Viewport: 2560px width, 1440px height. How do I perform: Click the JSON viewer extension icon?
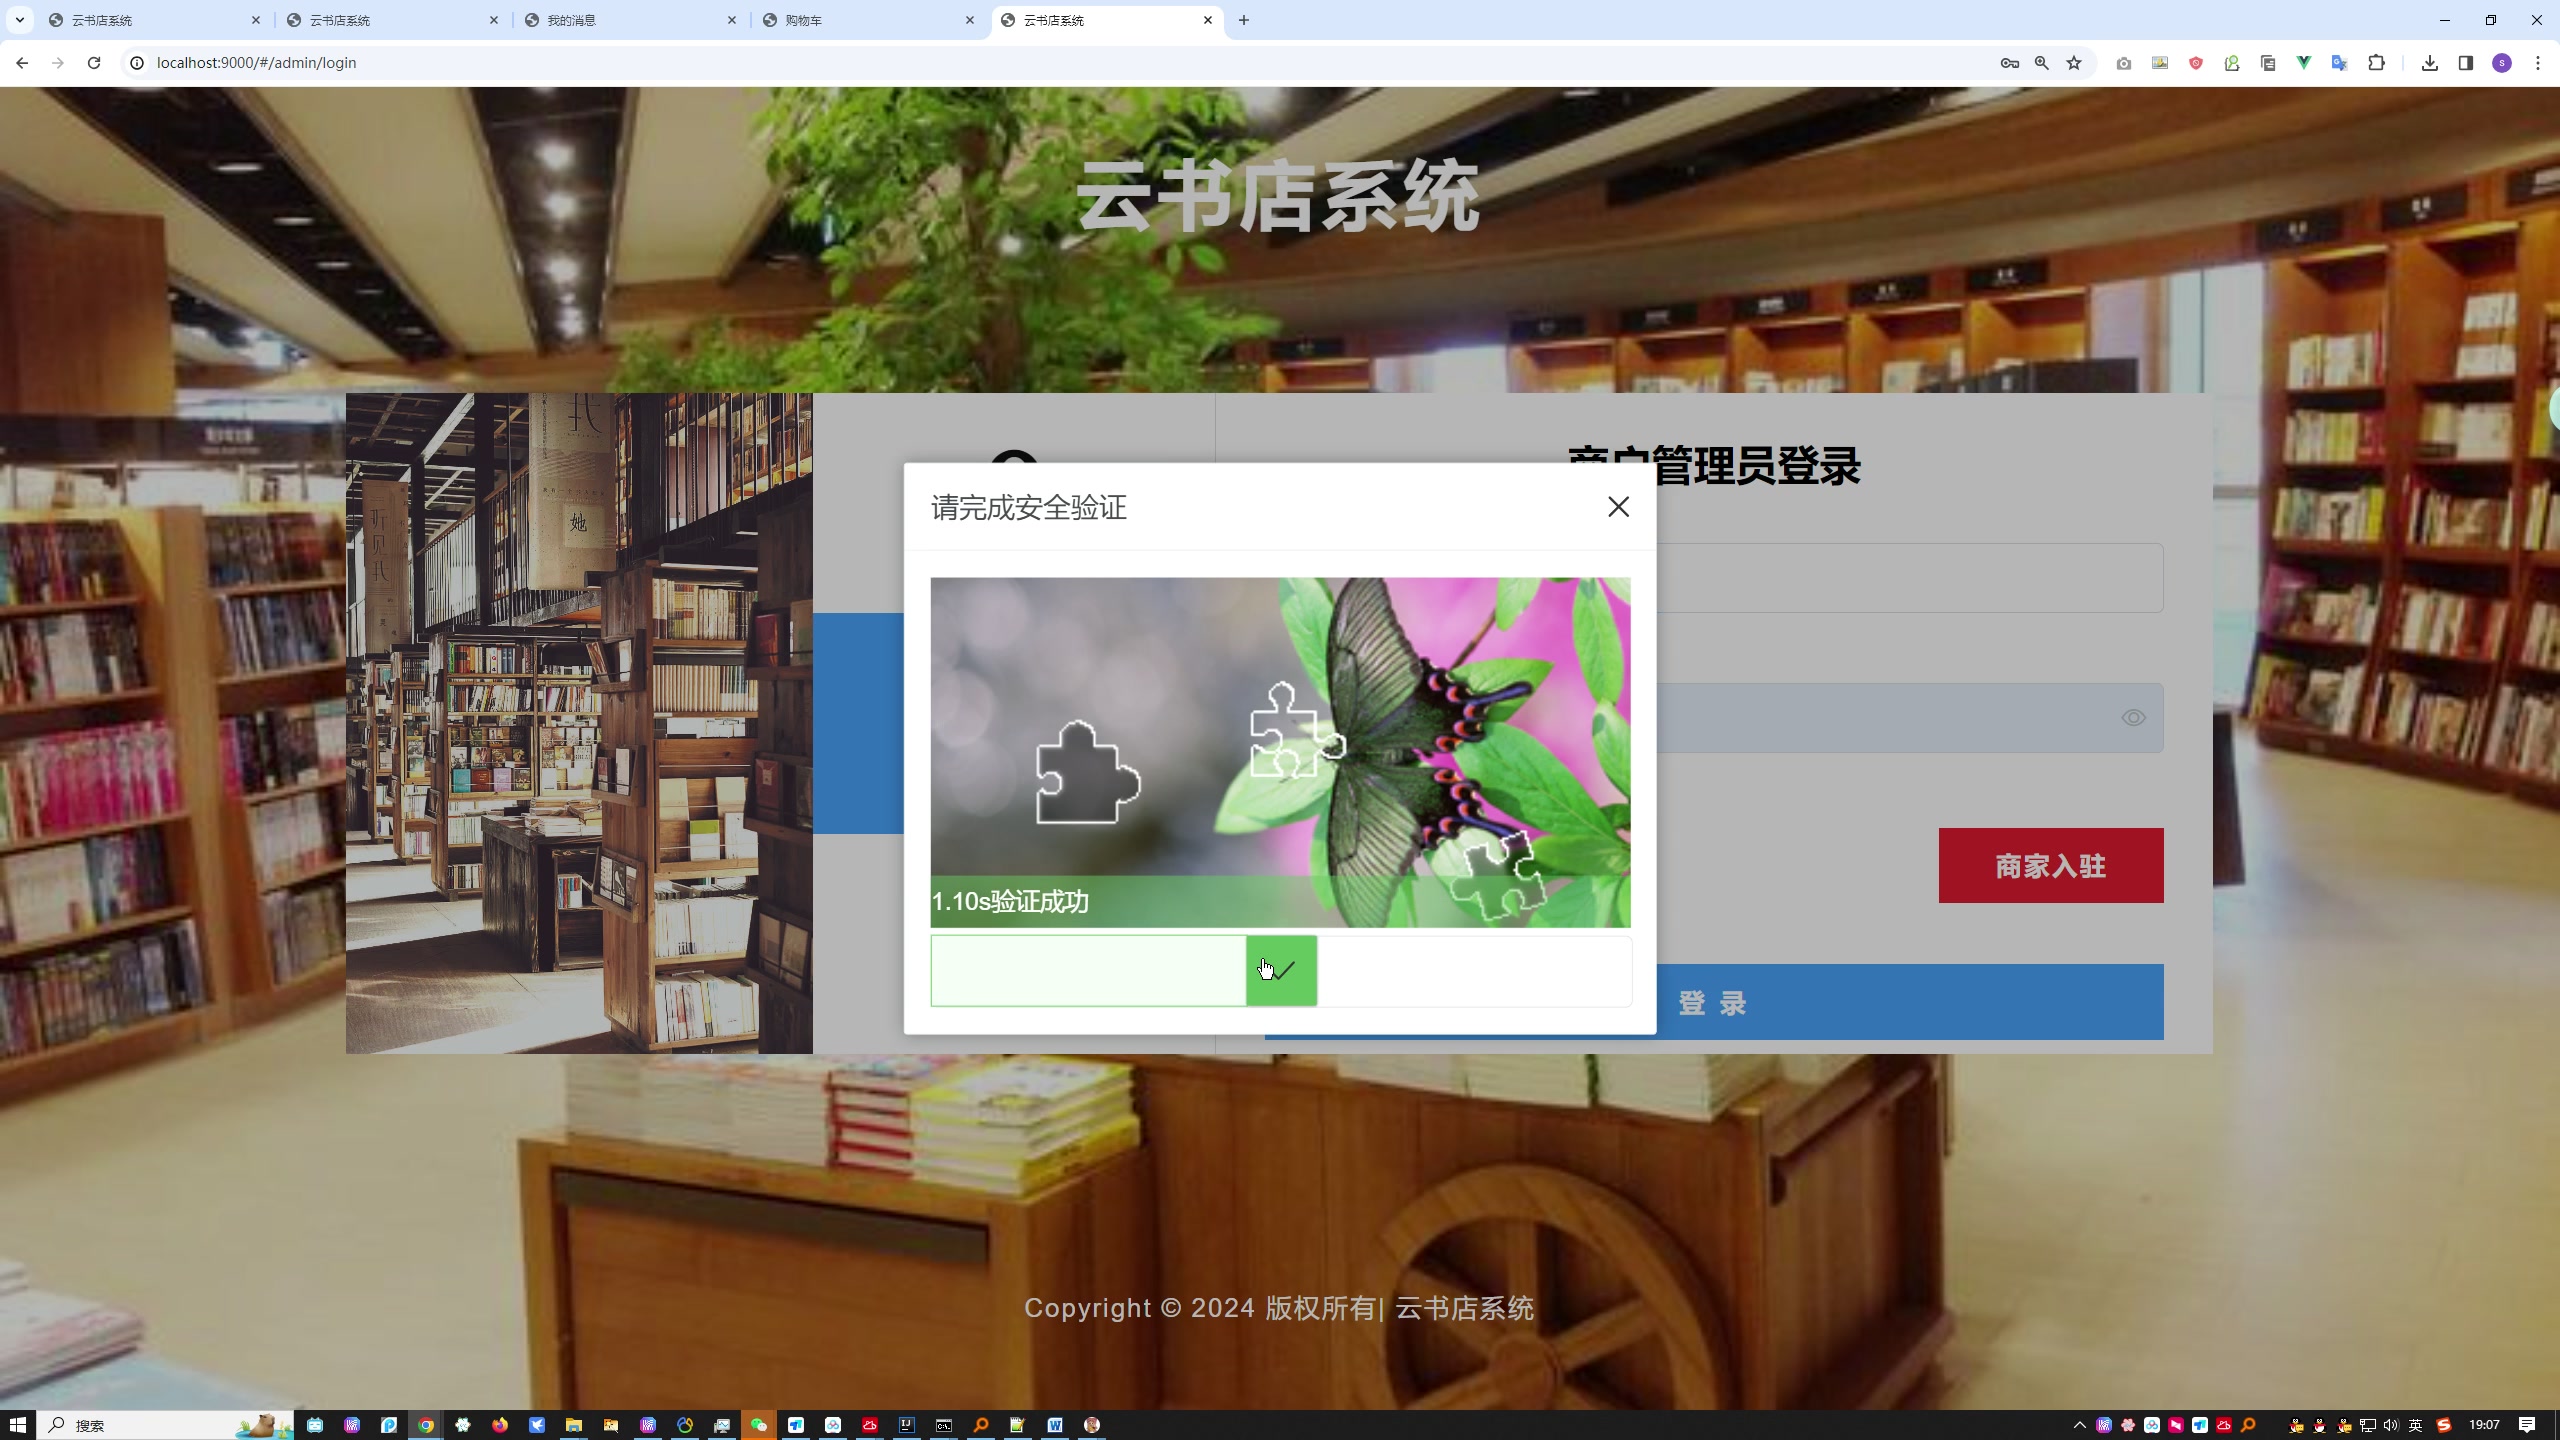(x=2232, y=63)
